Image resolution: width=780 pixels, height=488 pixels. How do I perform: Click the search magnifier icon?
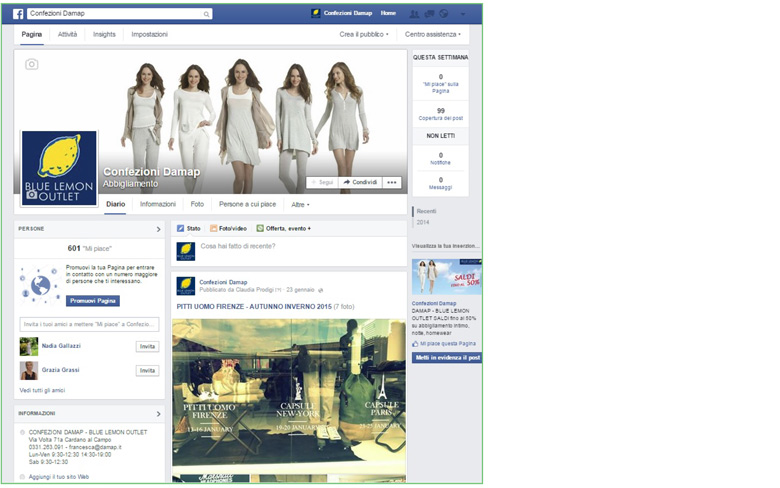click(206, 14)
